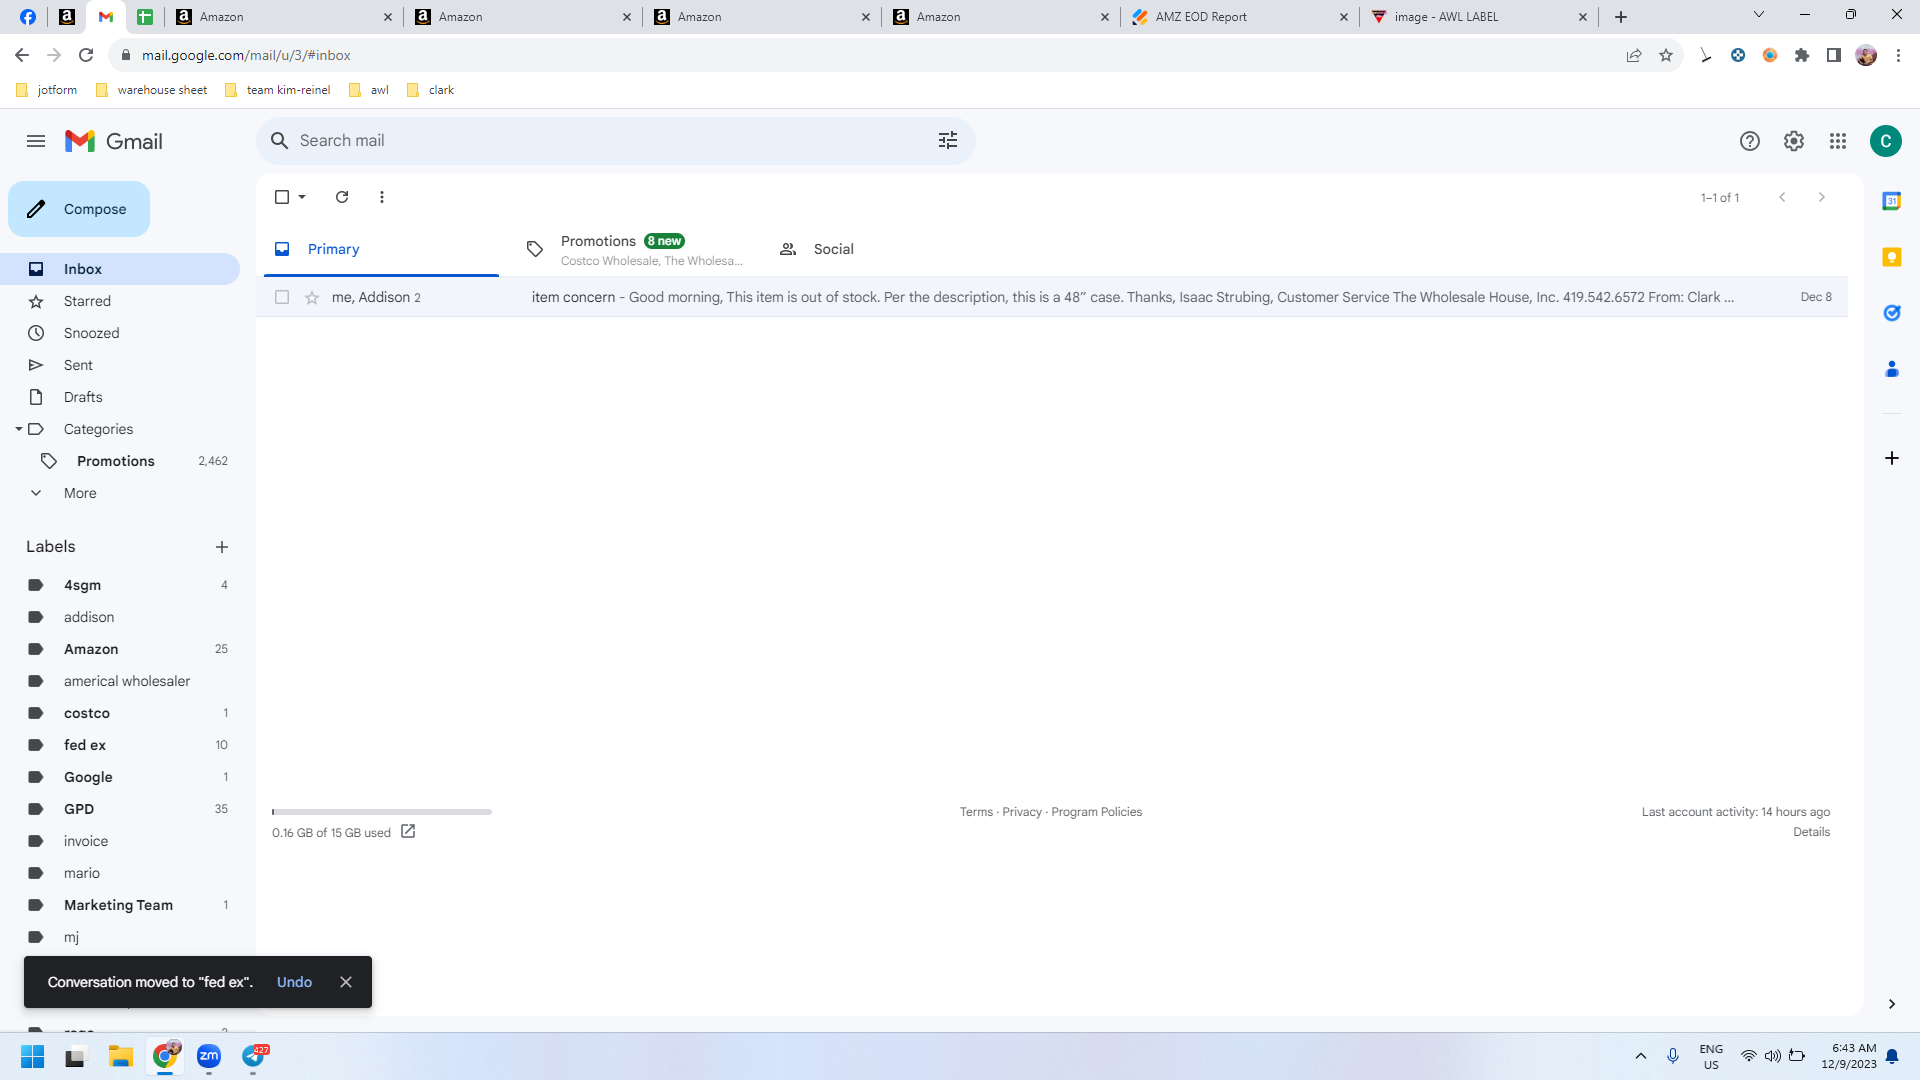Open File Explorer in taskbar

pyautogui.click(x=121, y=1056)
